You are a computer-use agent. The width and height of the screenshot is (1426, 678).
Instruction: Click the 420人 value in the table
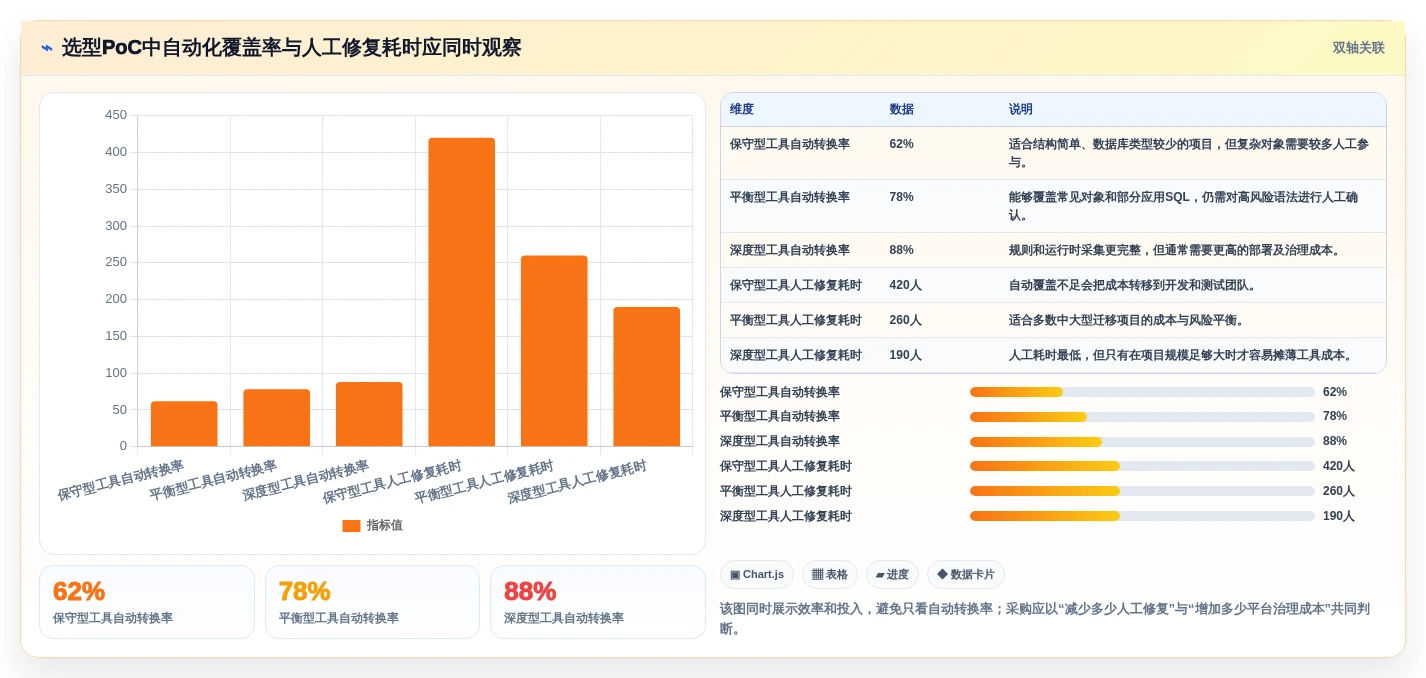pyautogui.click(x=905, y=285)
